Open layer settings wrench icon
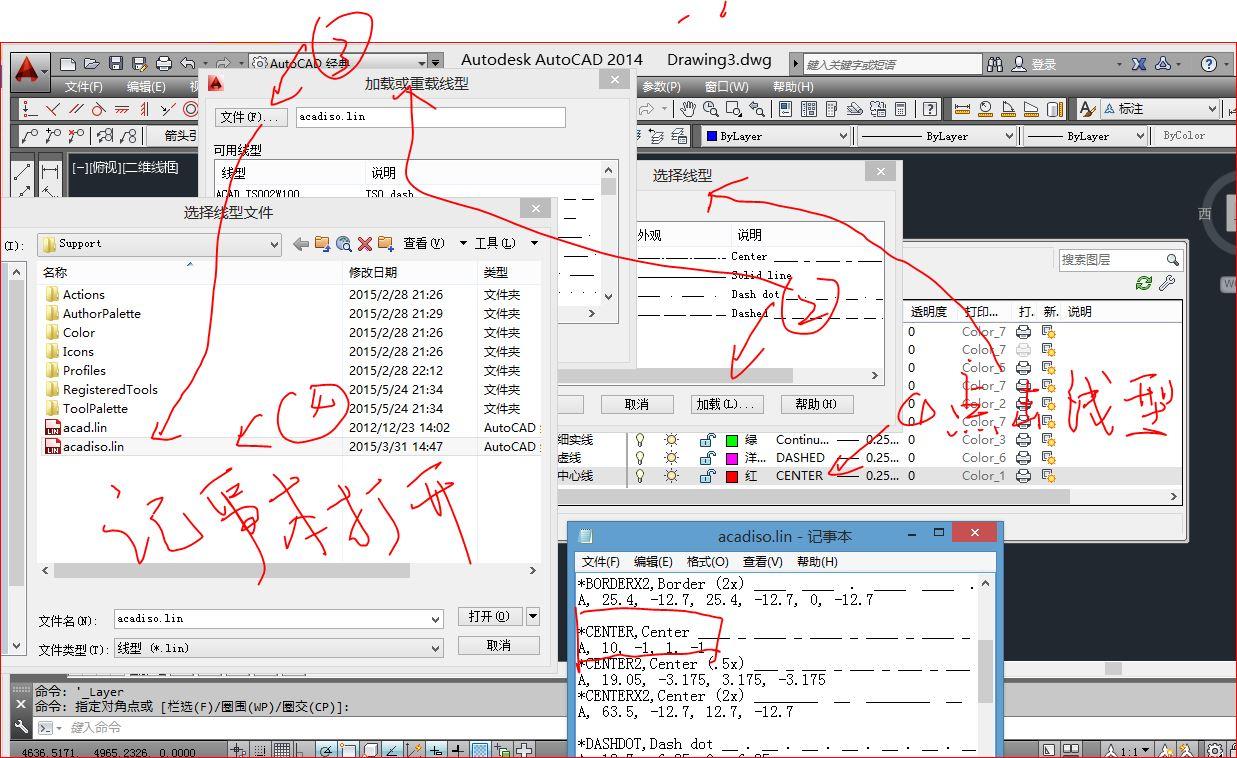The image size is (1237, 758). 1166,283
